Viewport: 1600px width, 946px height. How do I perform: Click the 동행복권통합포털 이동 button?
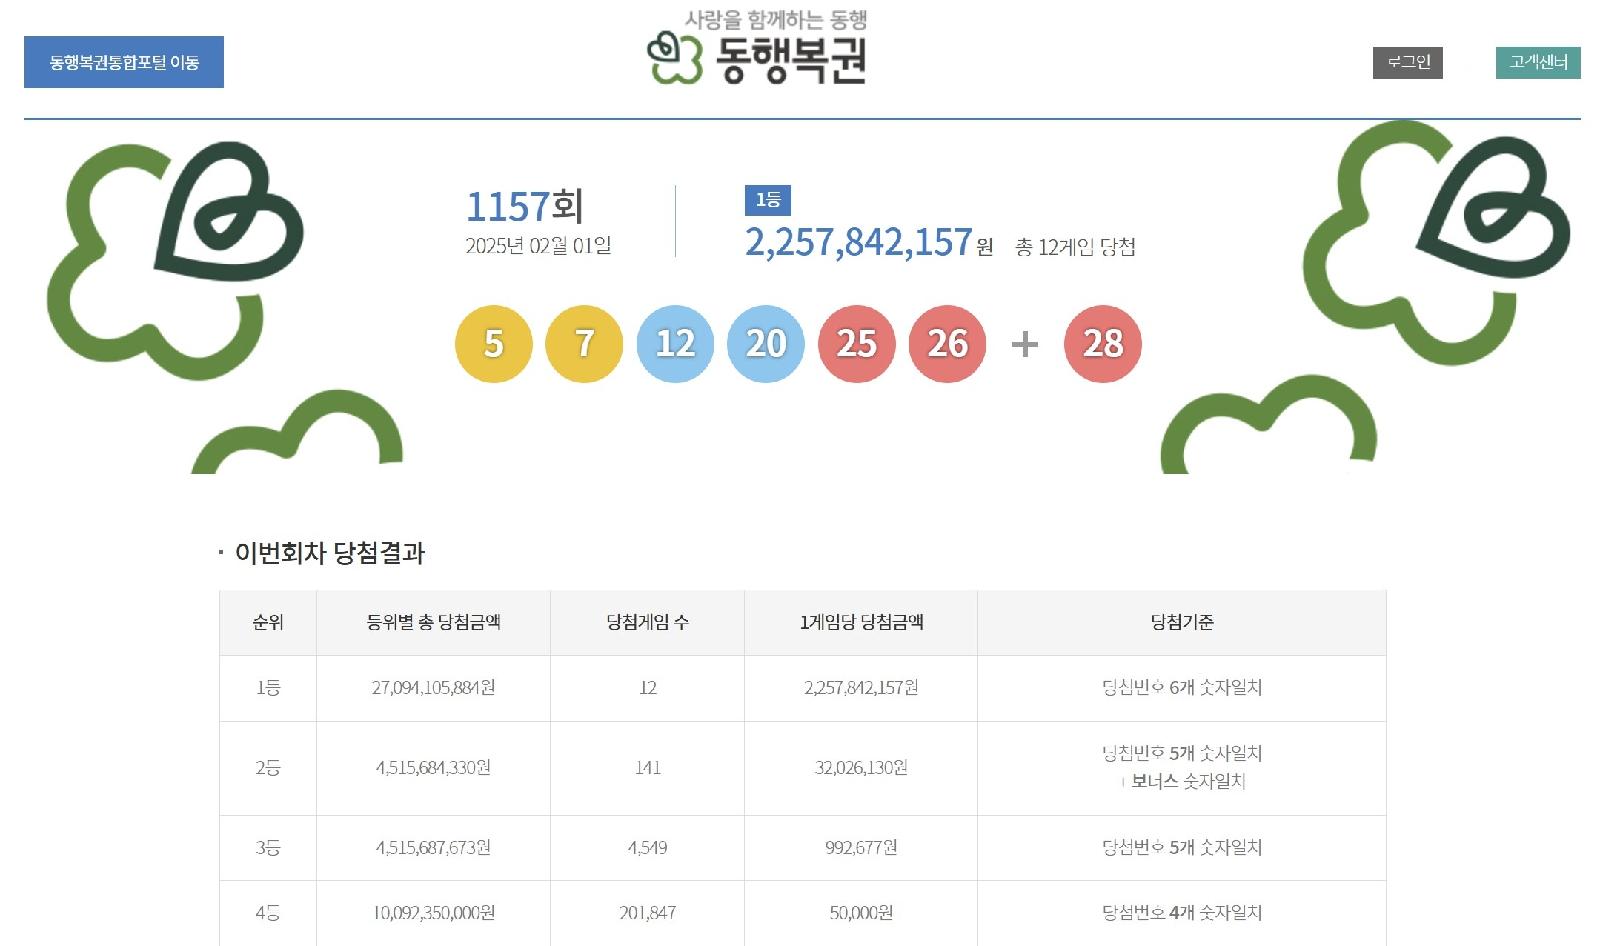coord(124,62)
